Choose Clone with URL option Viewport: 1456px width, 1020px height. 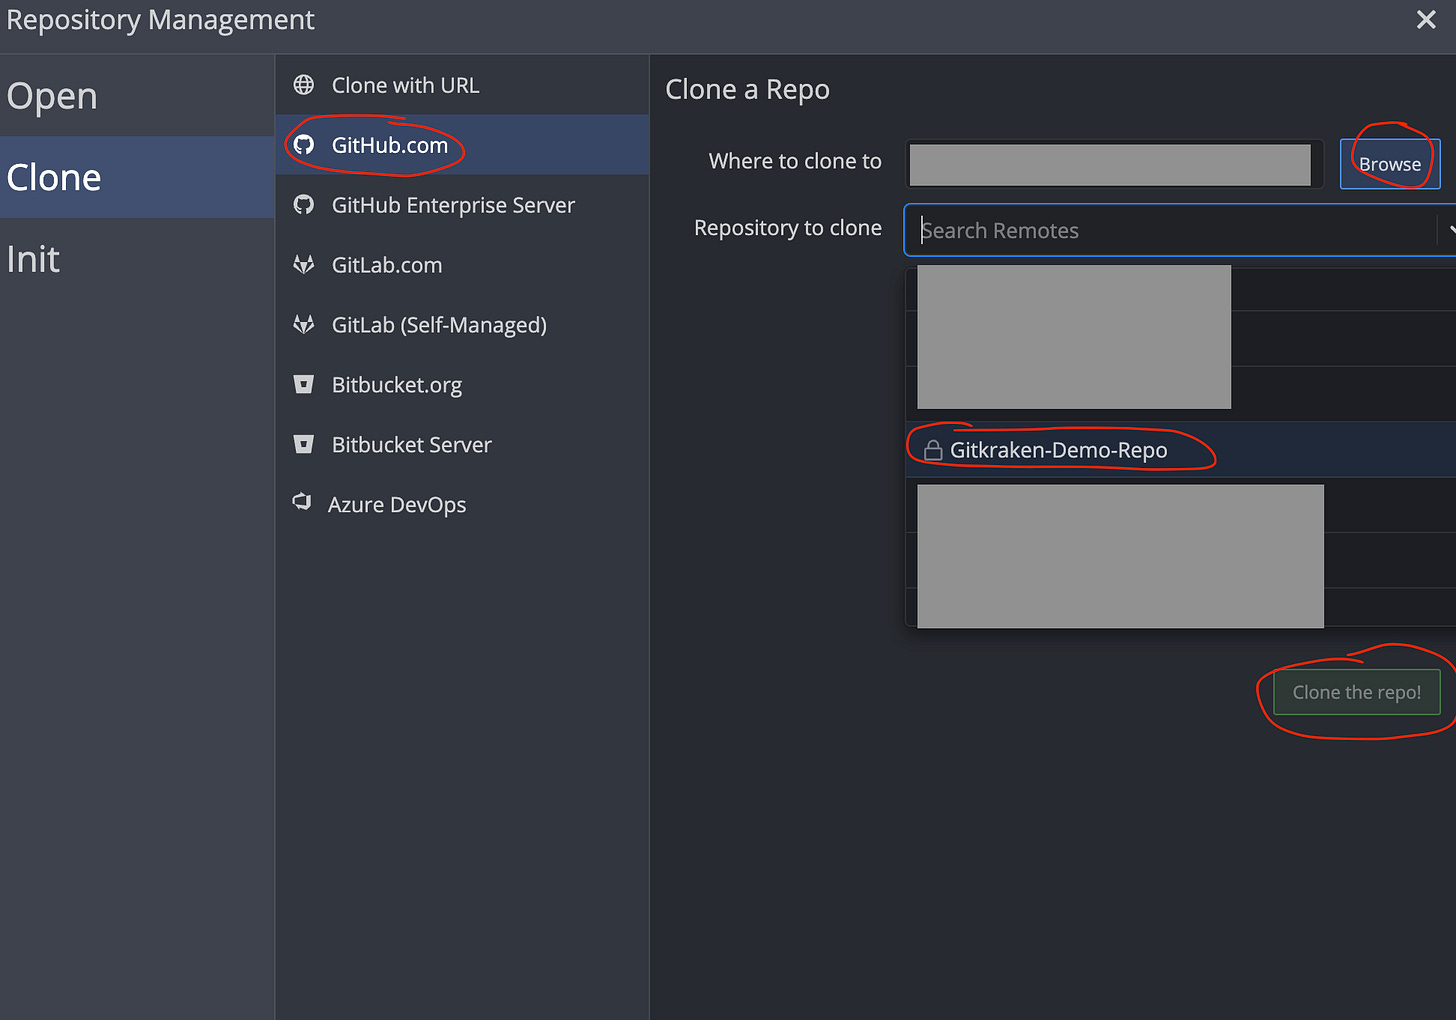click(462, 85)
